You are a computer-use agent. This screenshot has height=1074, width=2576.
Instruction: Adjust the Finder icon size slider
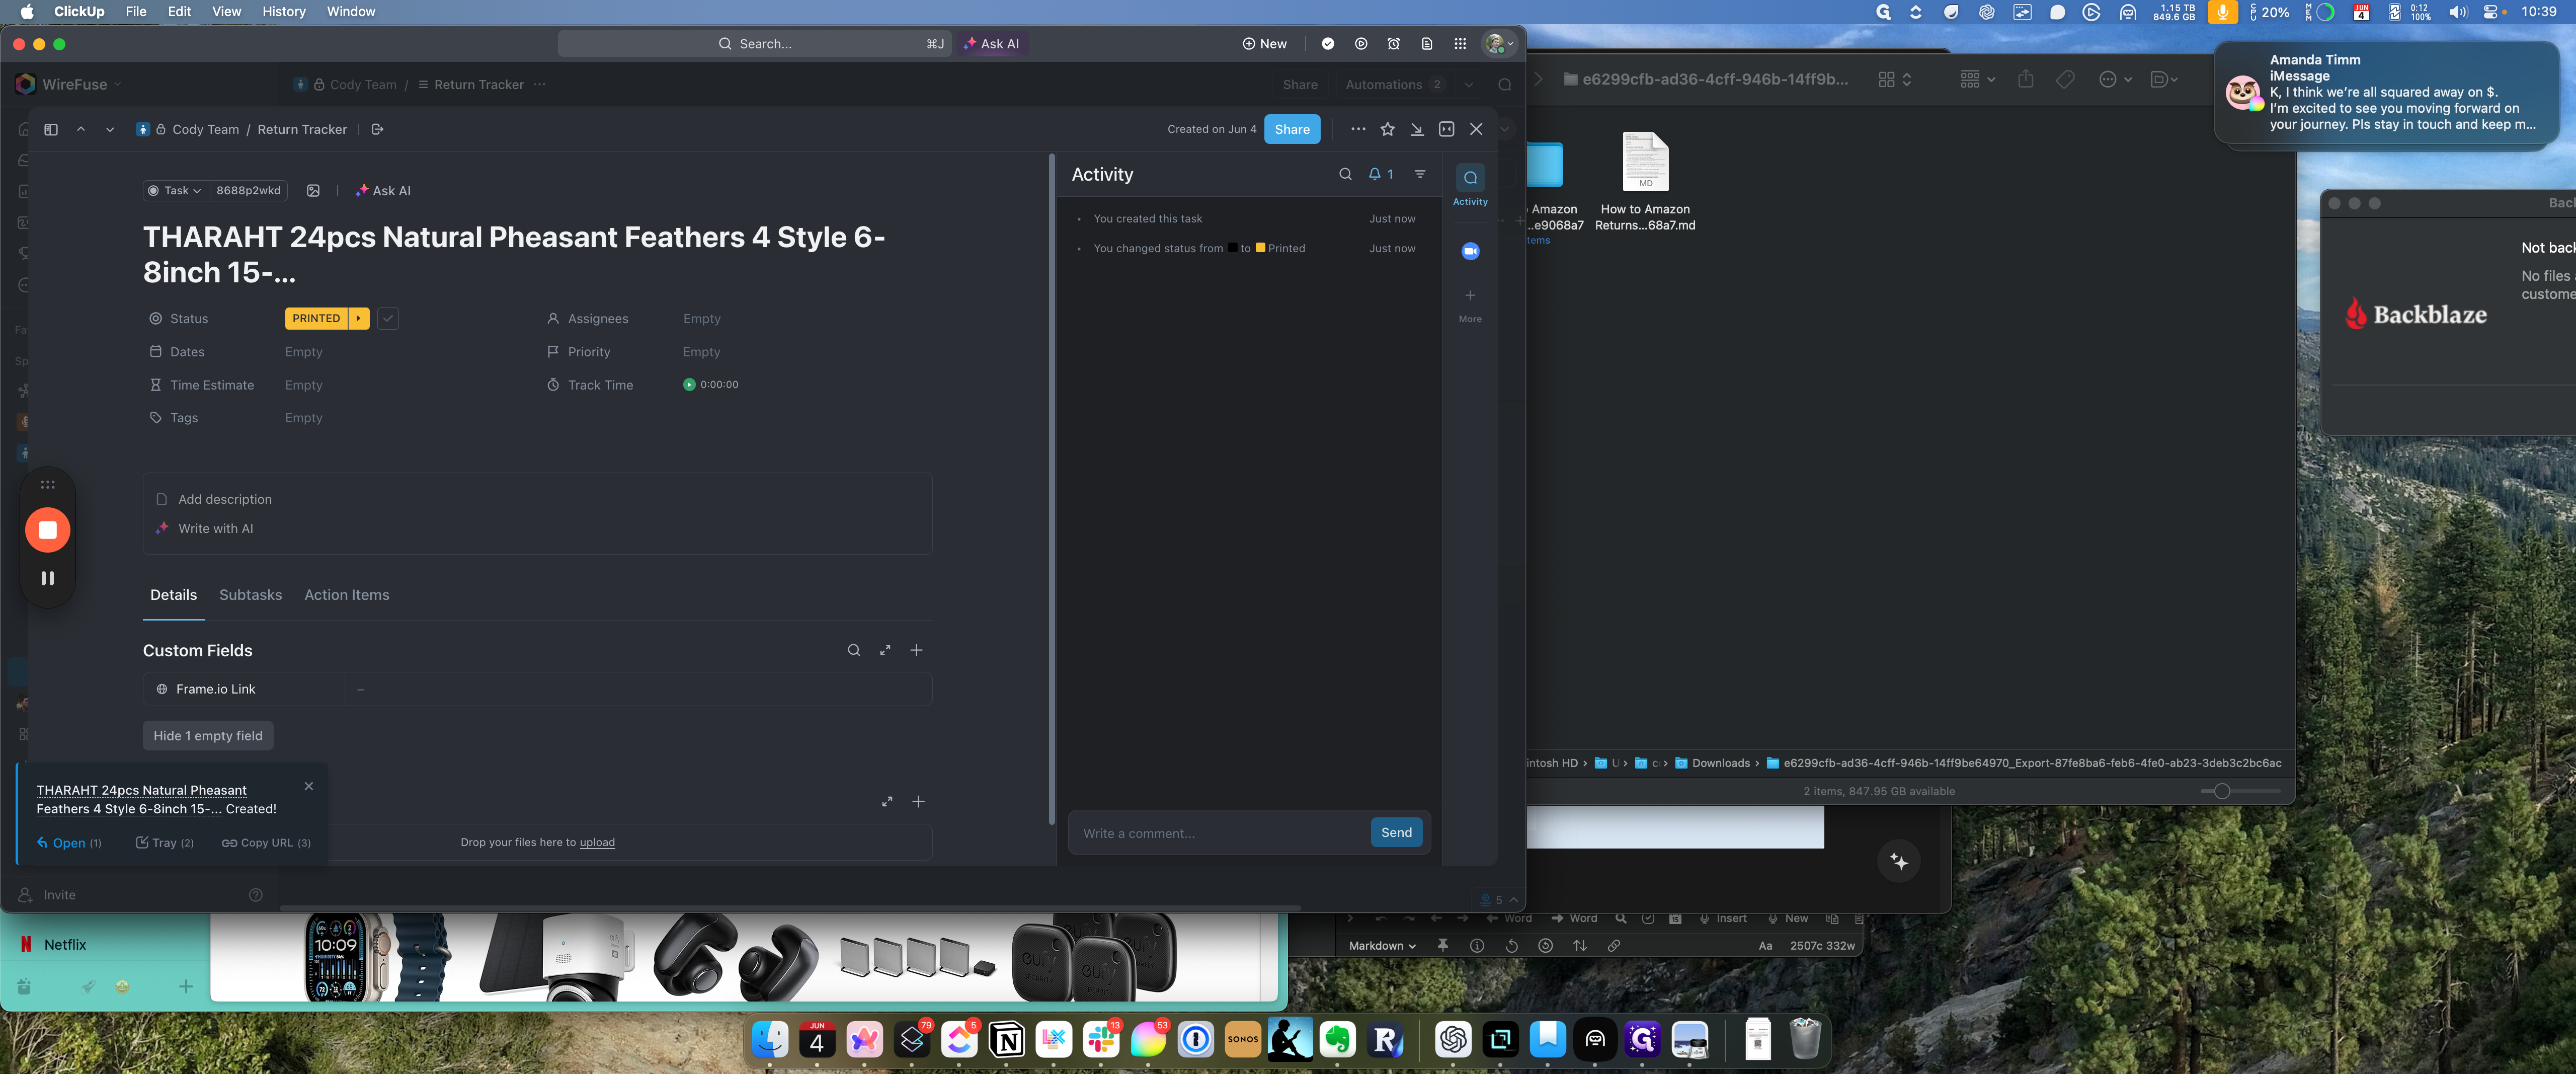pos(2221,791)
